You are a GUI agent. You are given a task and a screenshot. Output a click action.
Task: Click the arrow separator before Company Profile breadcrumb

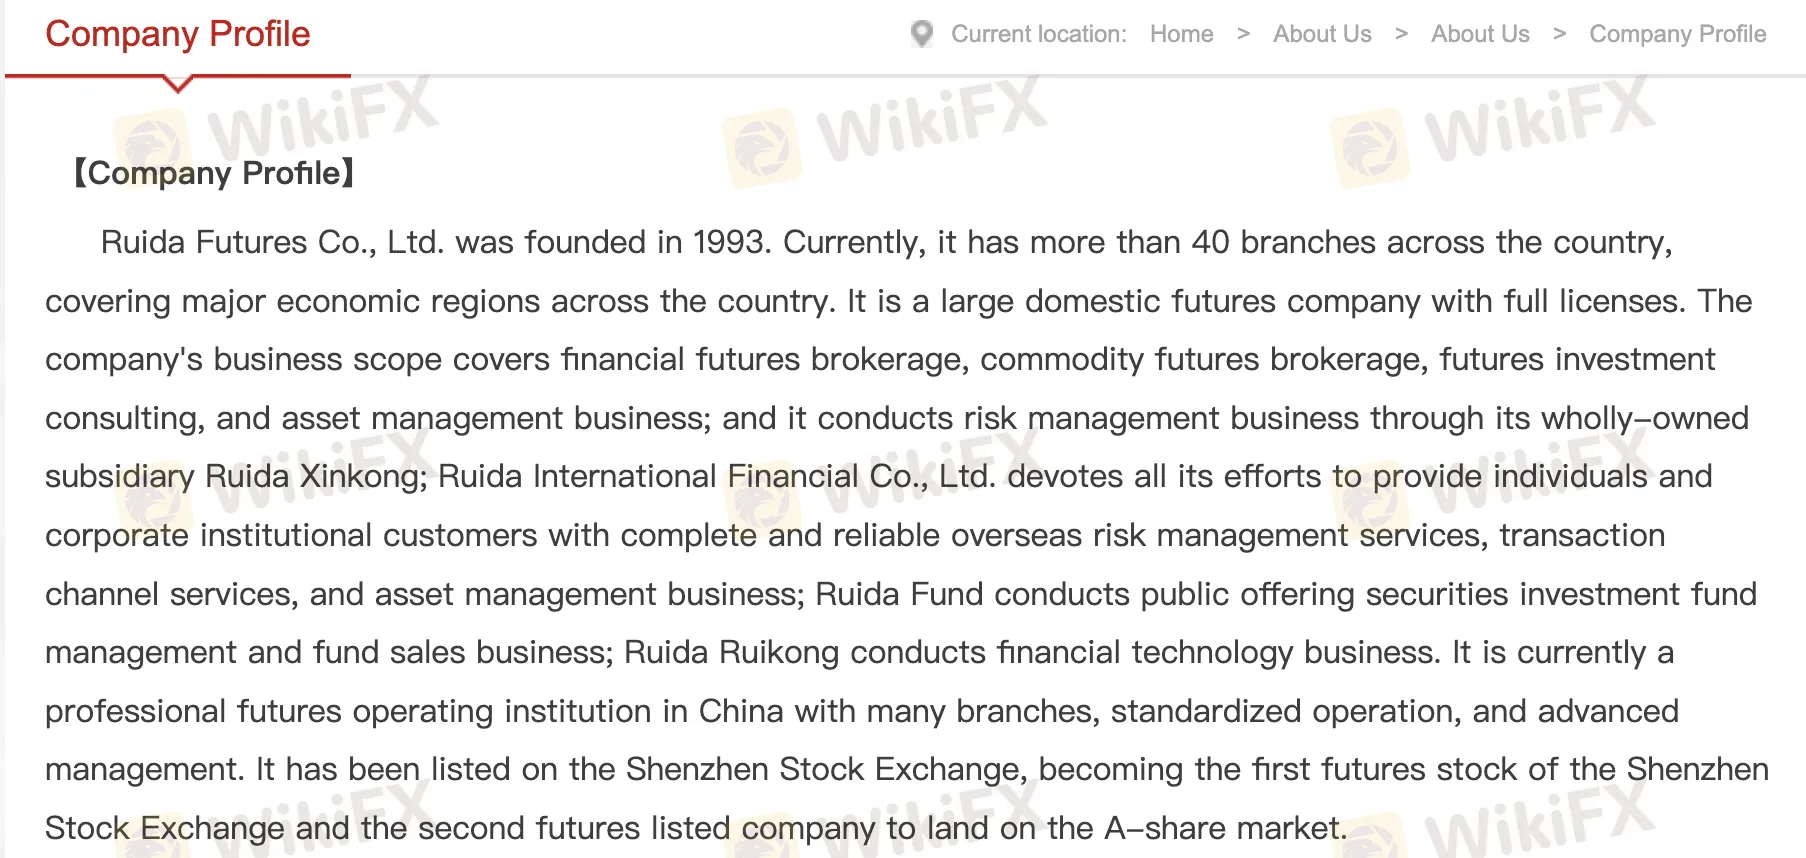coord(1559,34)
